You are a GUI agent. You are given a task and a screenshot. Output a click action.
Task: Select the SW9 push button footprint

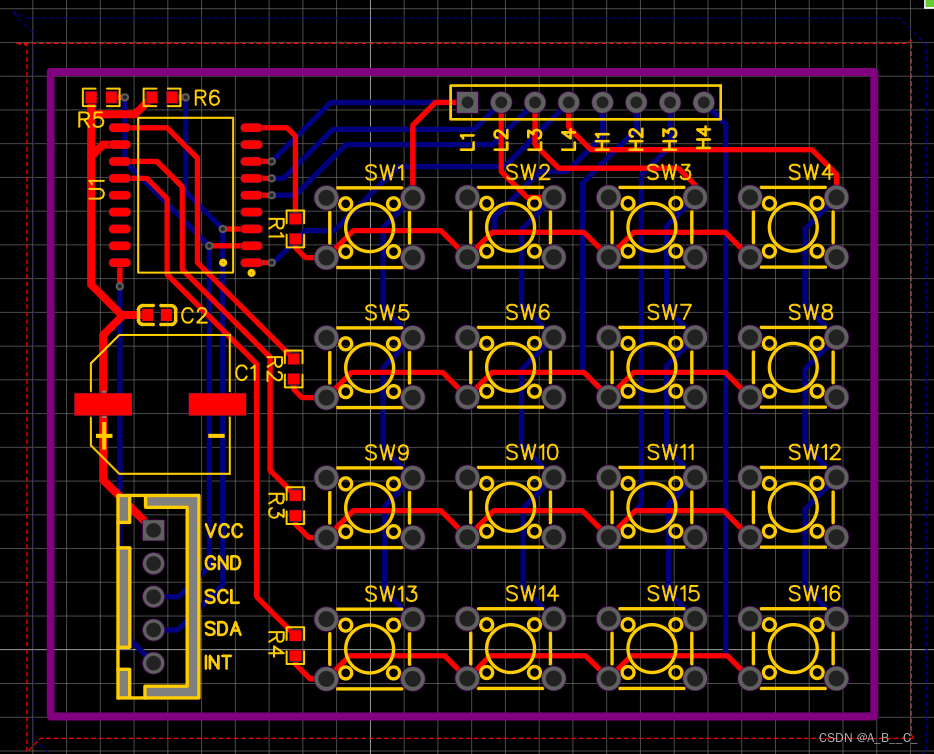click(369, 507)
